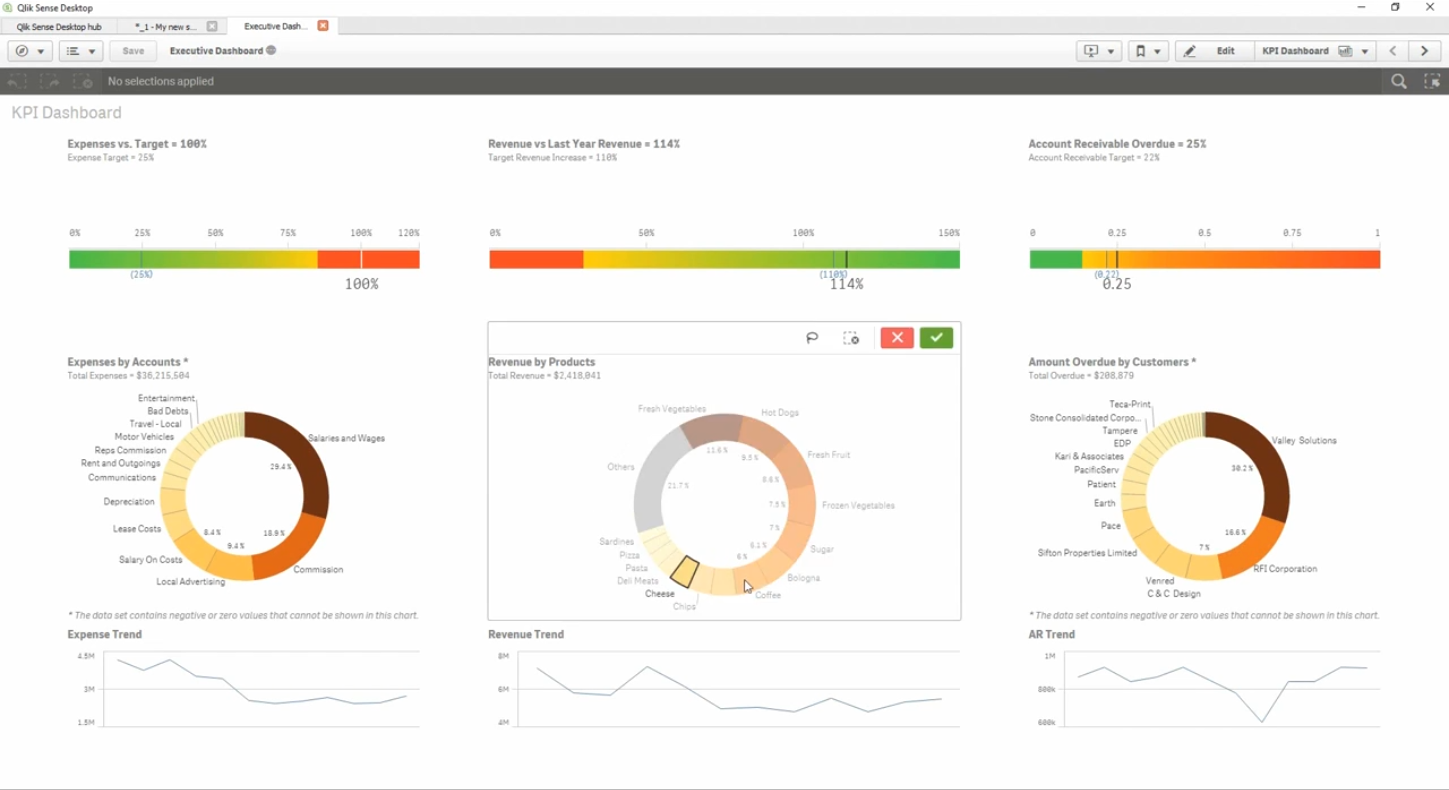Image resolution: width=1449 pixels, height=790 pixels.
Task: Clear the chart selection using dashed-square clear icon
Action: pos(851,338)
